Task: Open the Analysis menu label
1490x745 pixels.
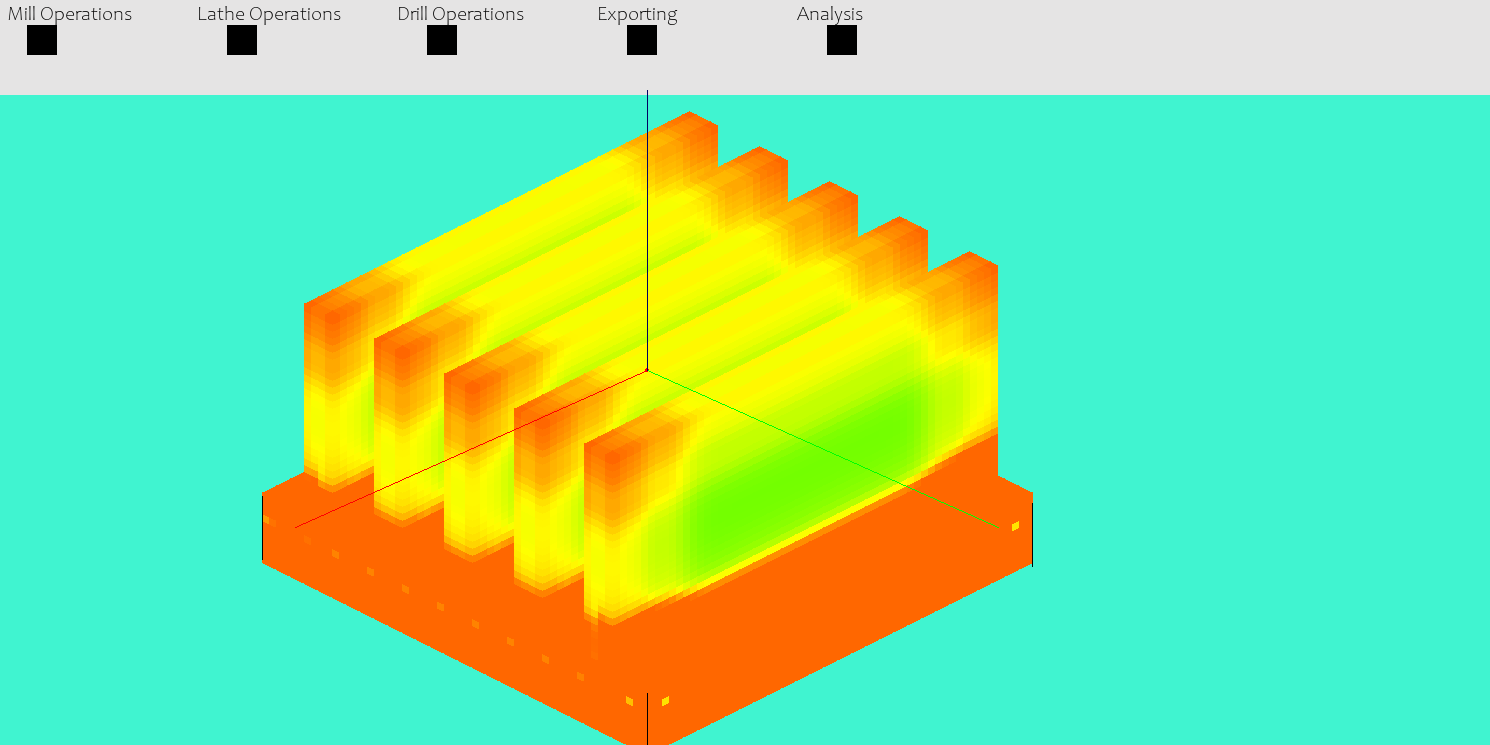Action: coord(830,14)
